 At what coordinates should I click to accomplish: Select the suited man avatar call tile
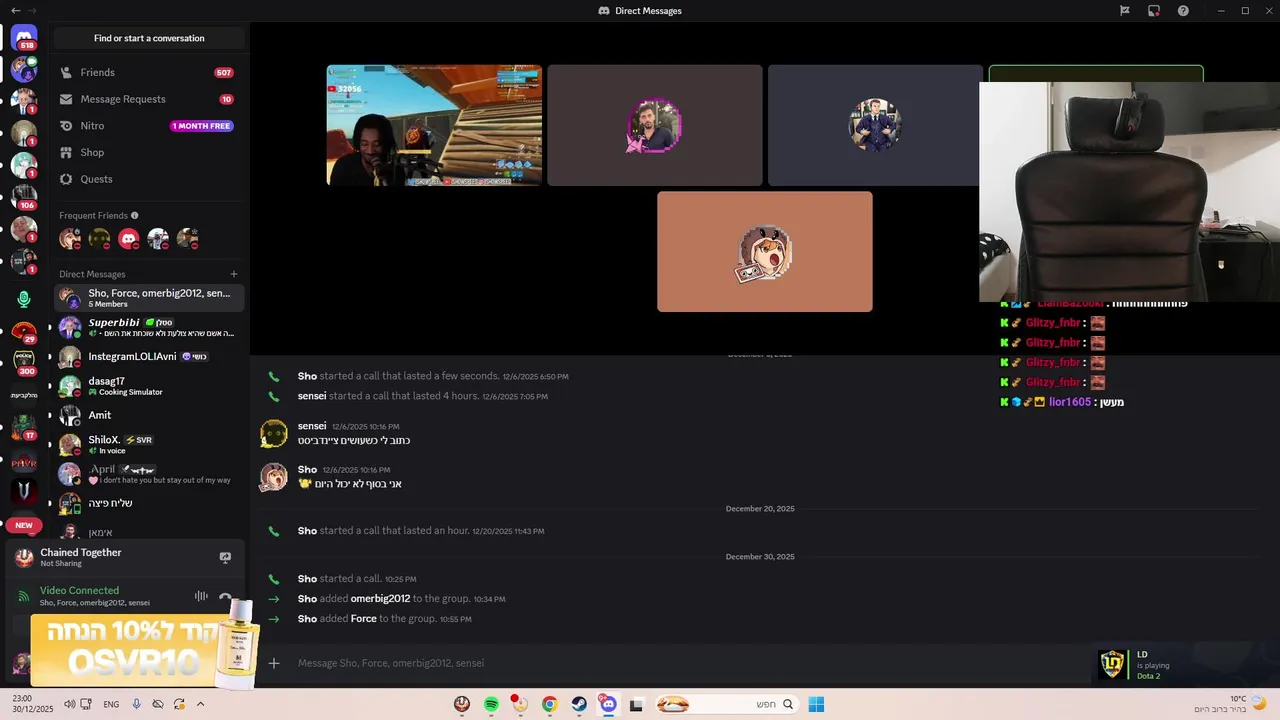874,125
